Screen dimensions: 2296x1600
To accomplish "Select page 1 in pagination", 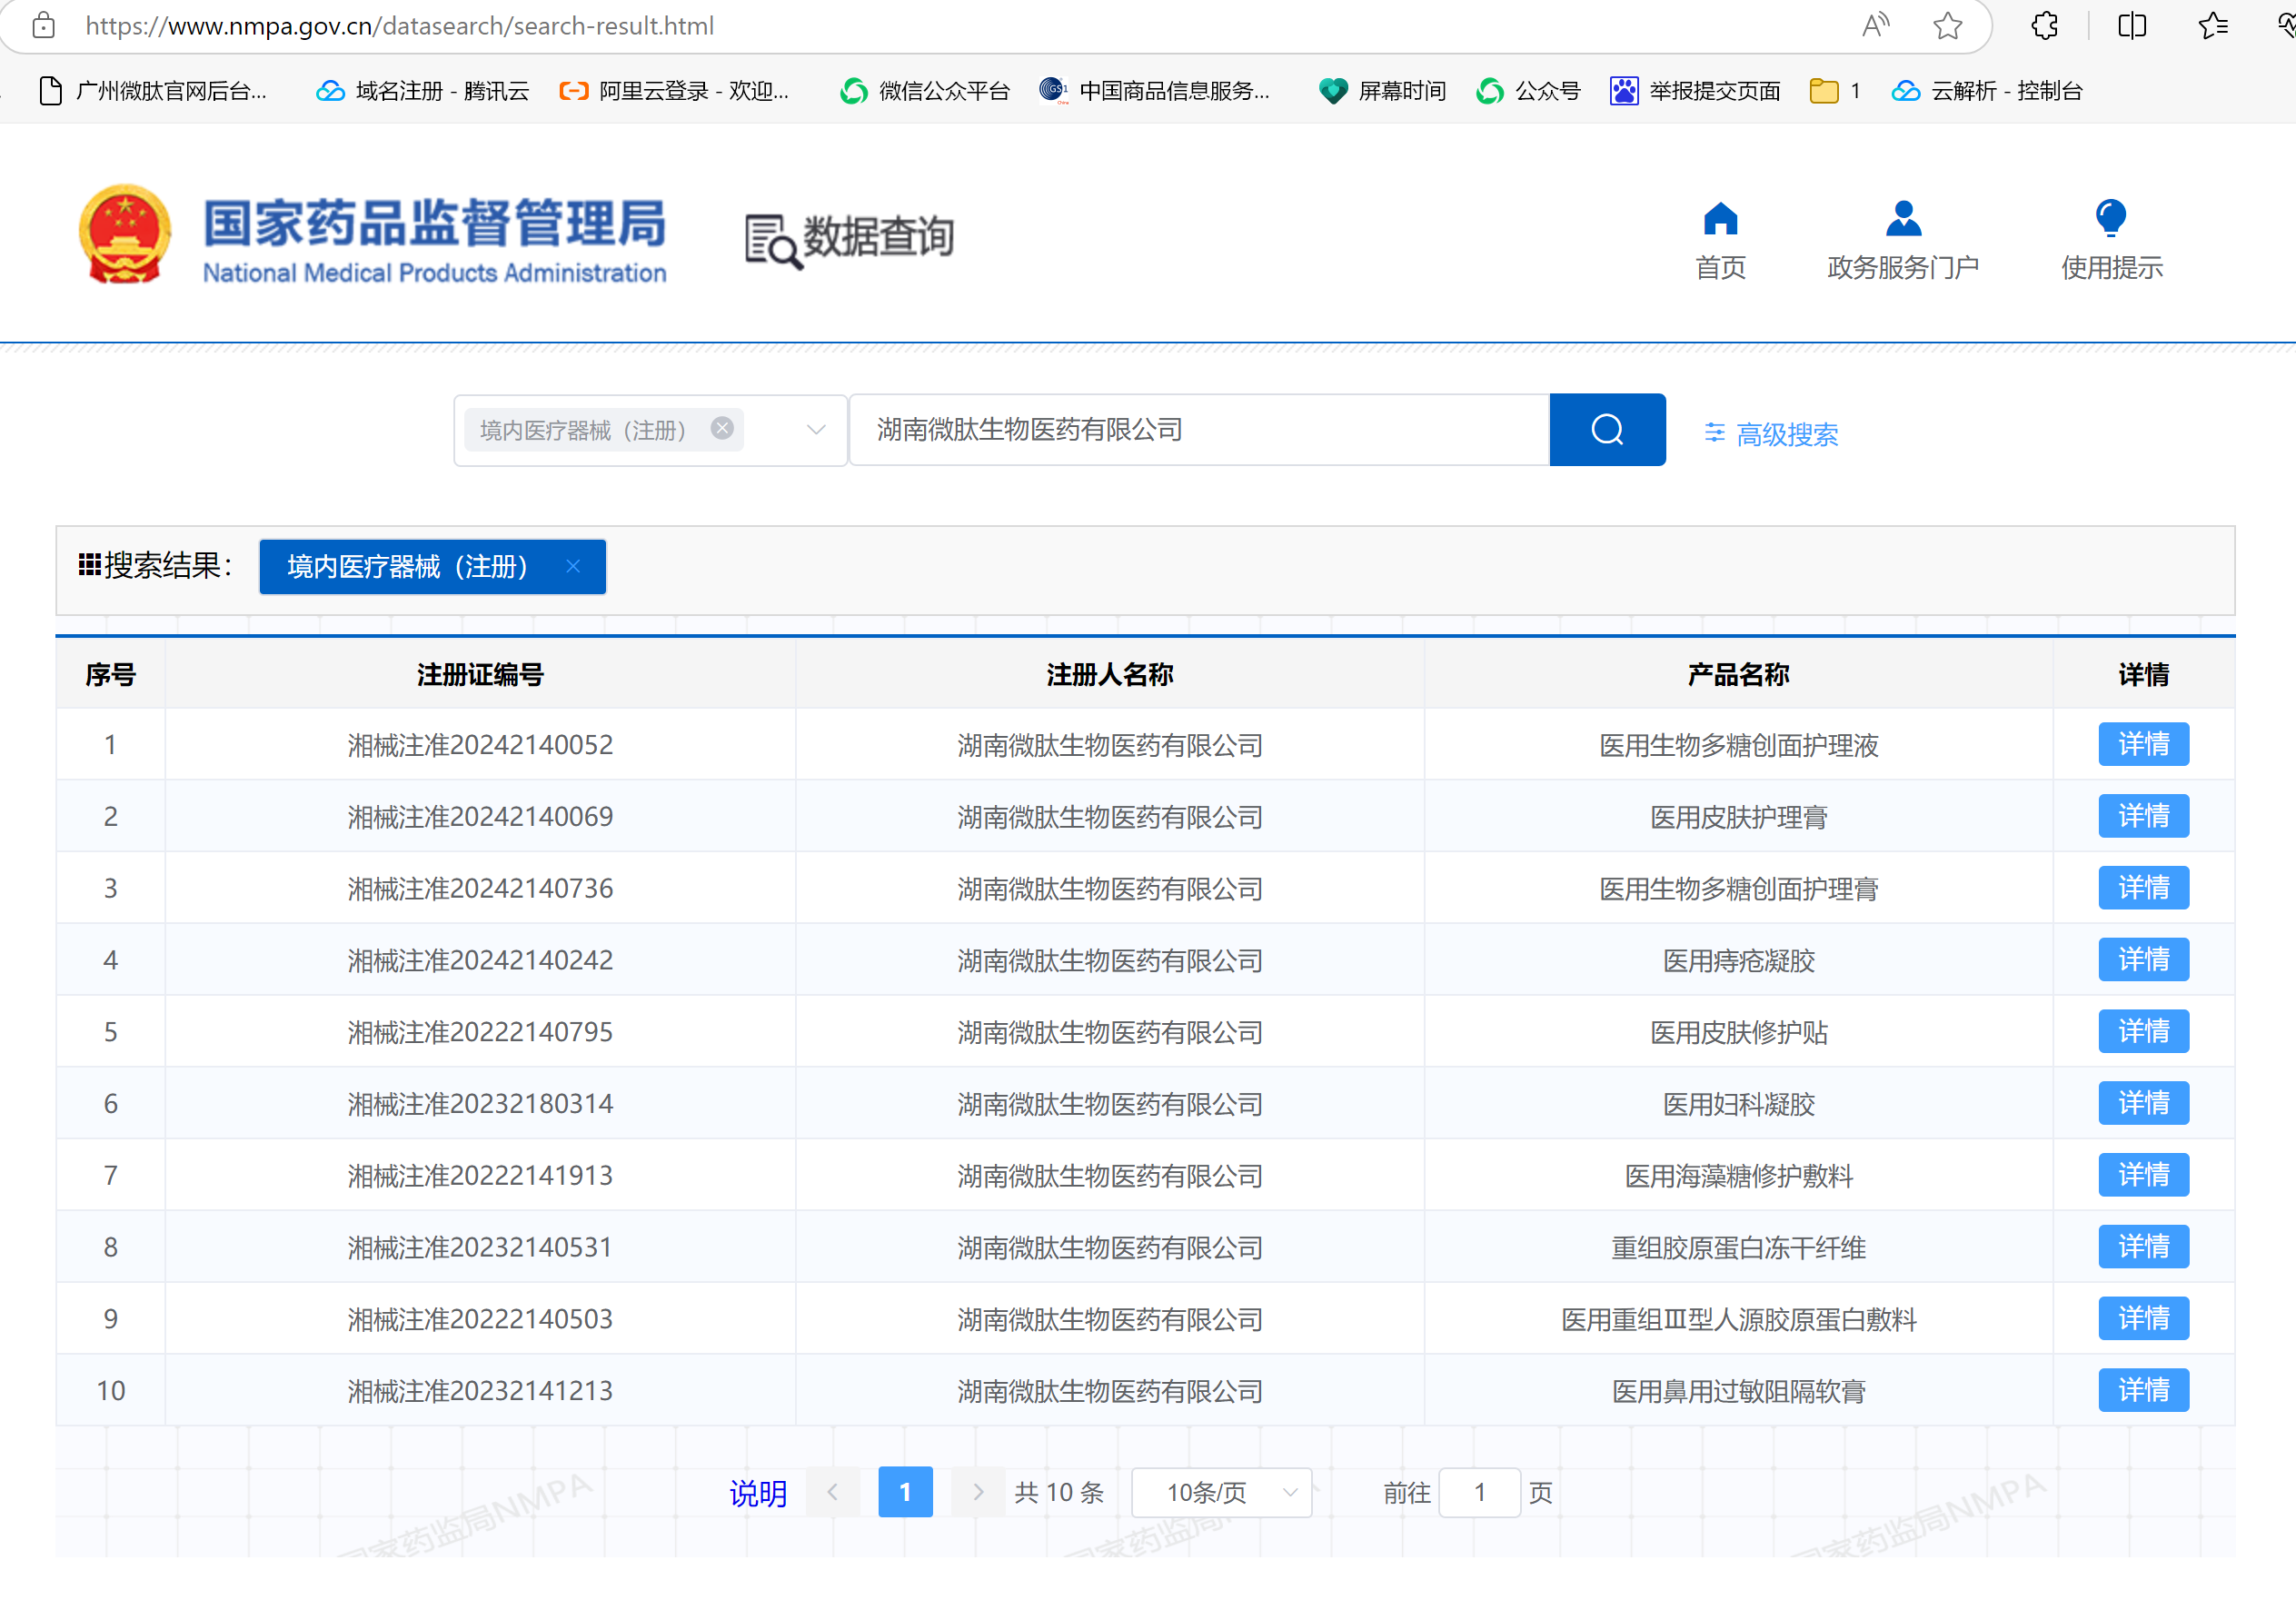I will click(905, 1492).
